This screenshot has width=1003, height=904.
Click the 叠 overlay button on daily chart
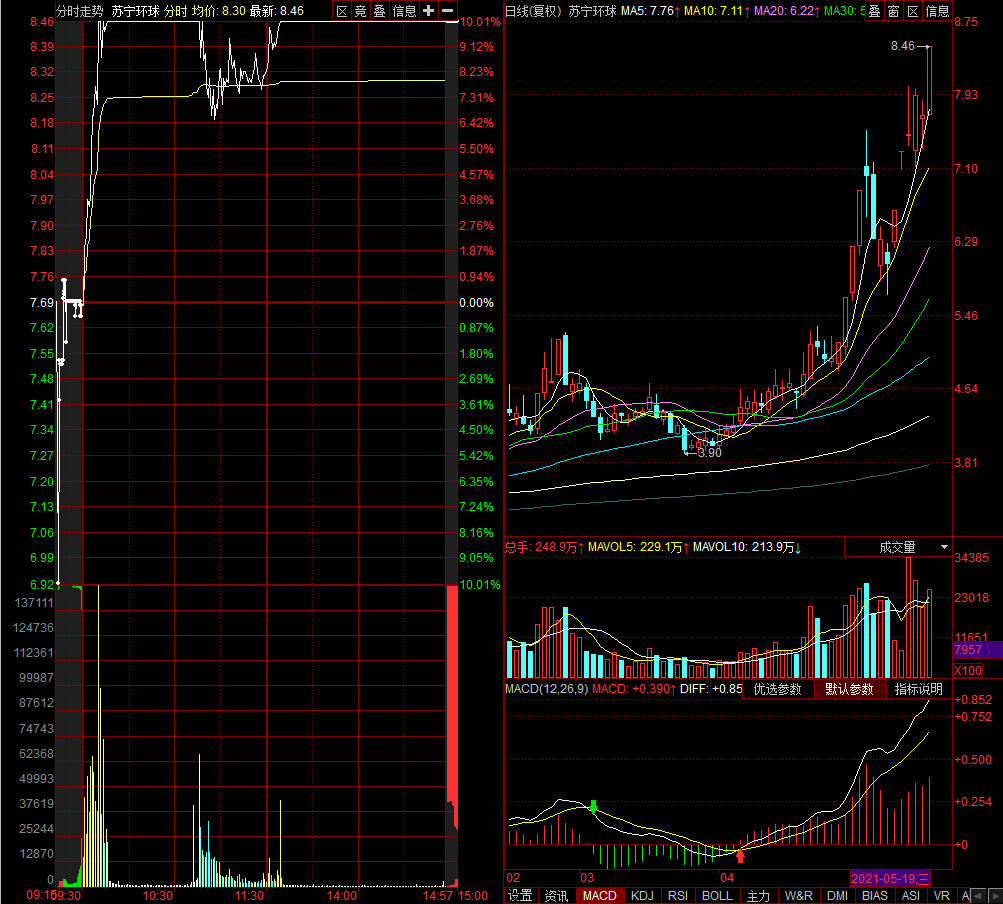coord(874,11)
